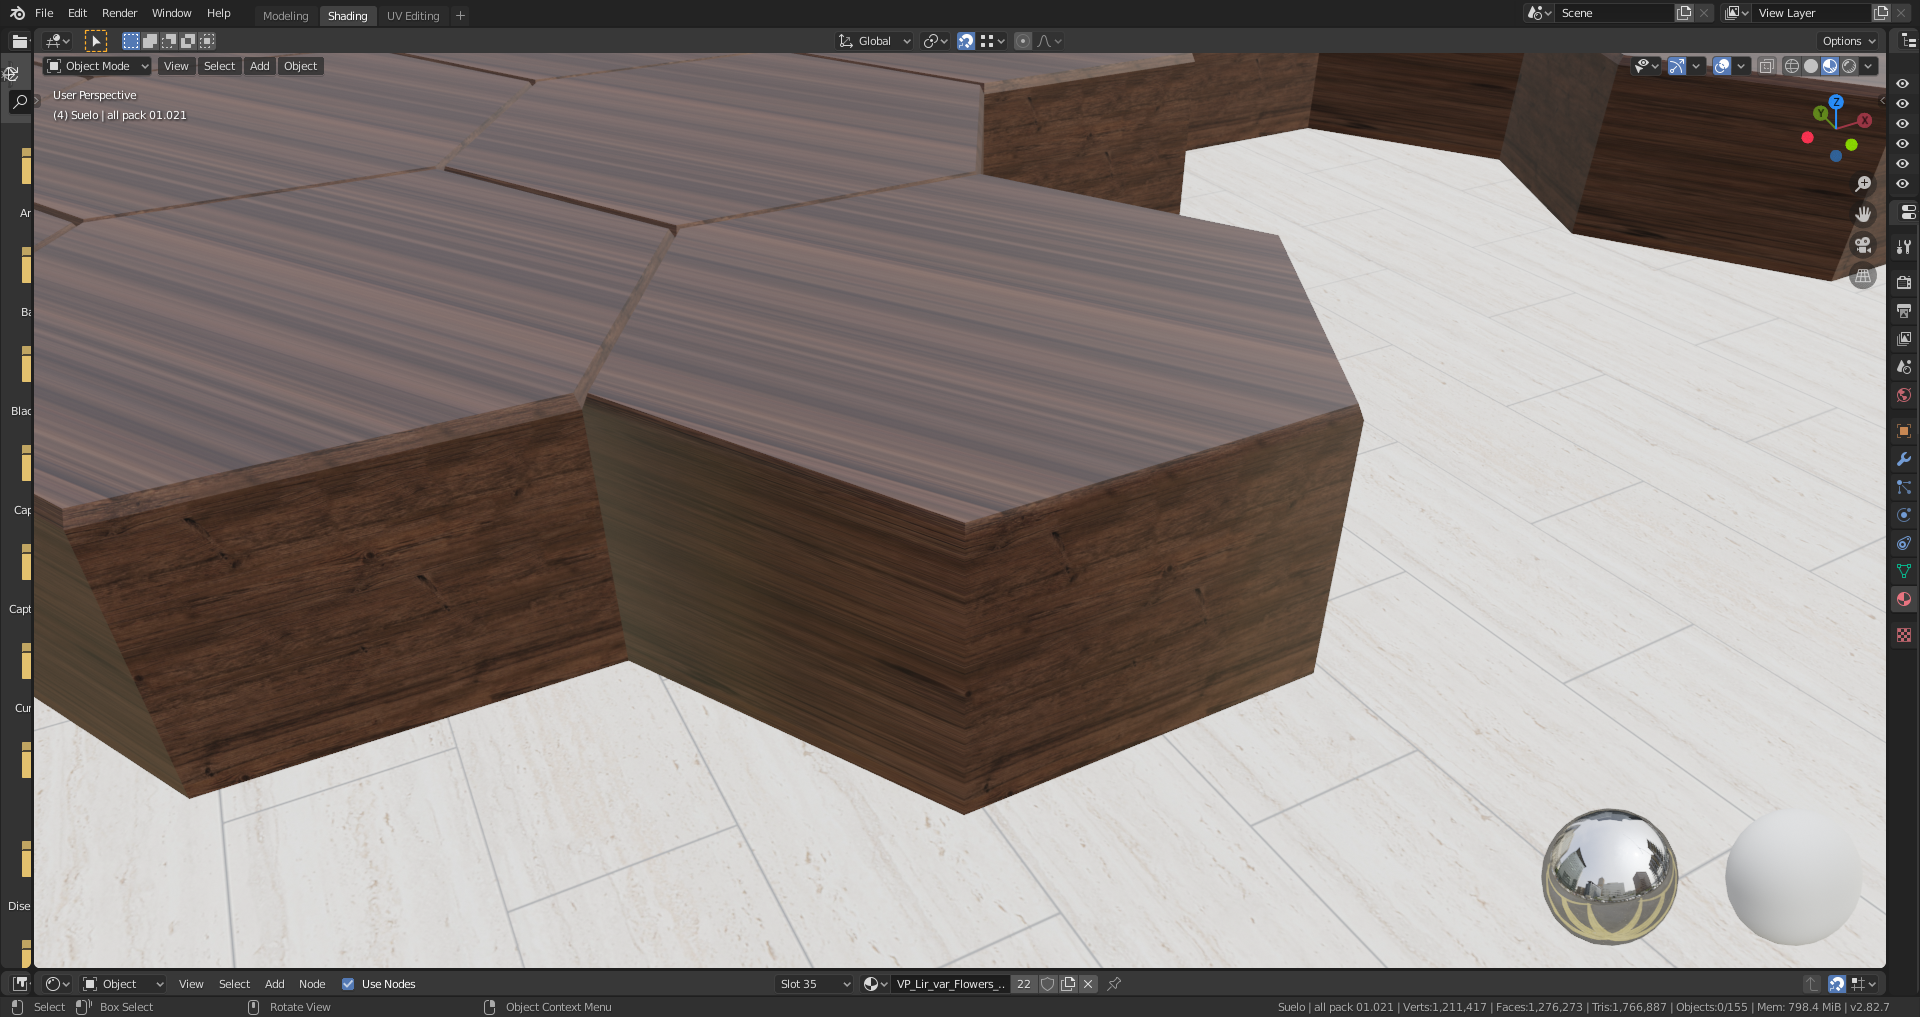The image size is (1920, 1017).
Task: Click the Scene name field
Action: [x=1614, y=13]
